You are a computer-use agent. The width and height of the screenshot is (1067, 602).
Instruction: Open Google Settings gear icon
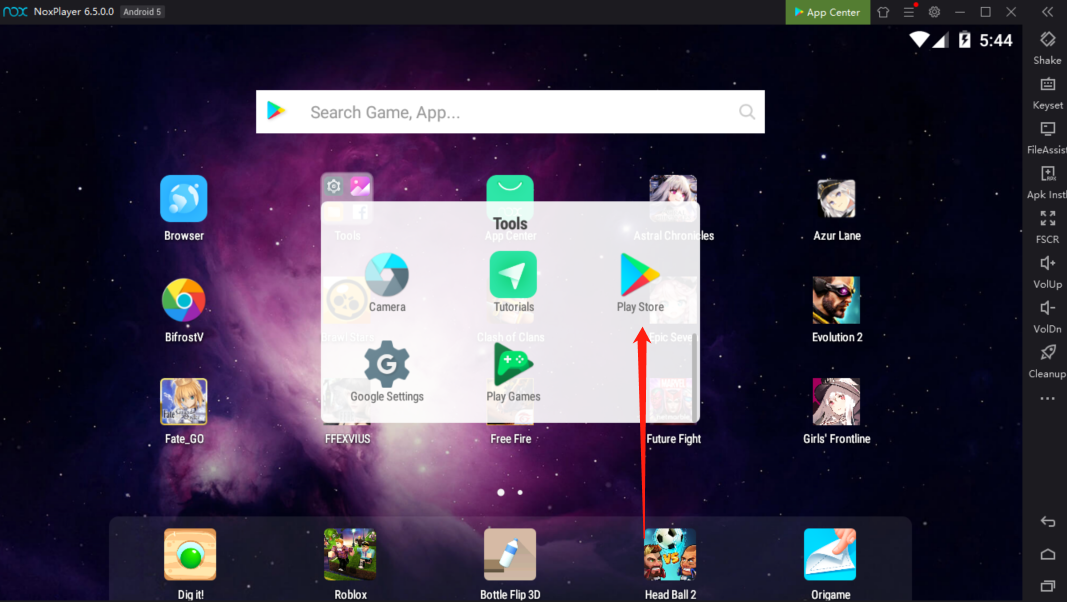[x=387, y=365]
